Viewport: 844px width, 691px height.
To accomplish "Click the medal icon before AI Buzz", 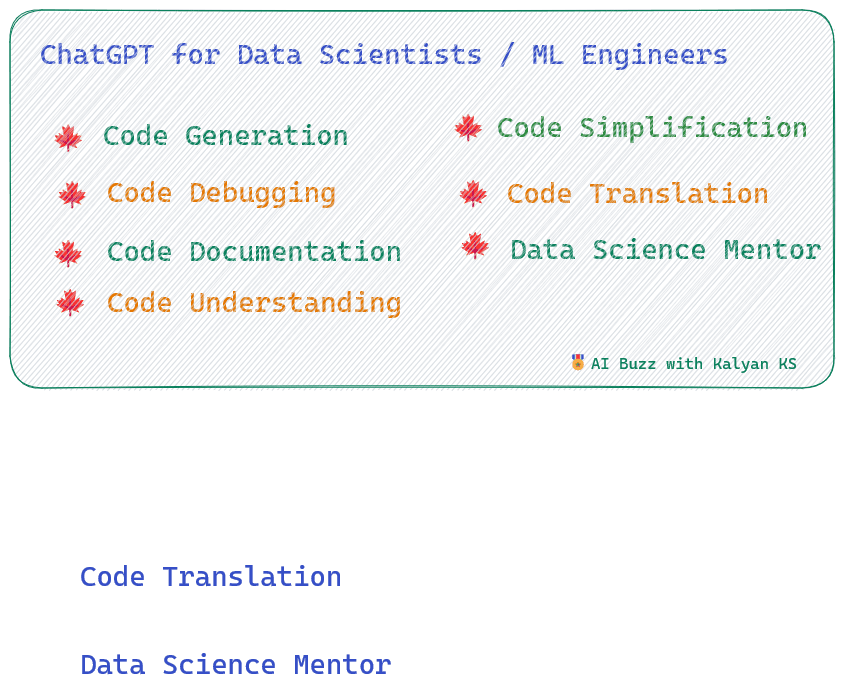I will [578, 362].
